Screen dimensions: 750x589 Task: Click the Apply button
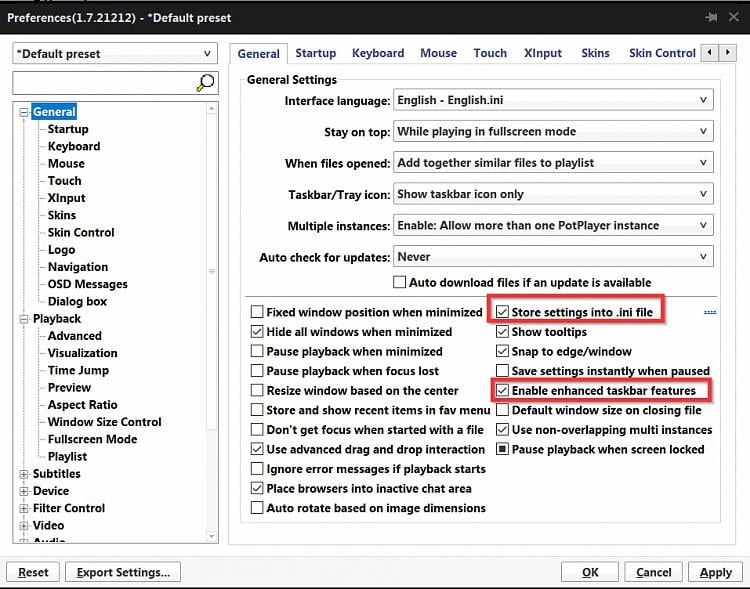[716, 572]
